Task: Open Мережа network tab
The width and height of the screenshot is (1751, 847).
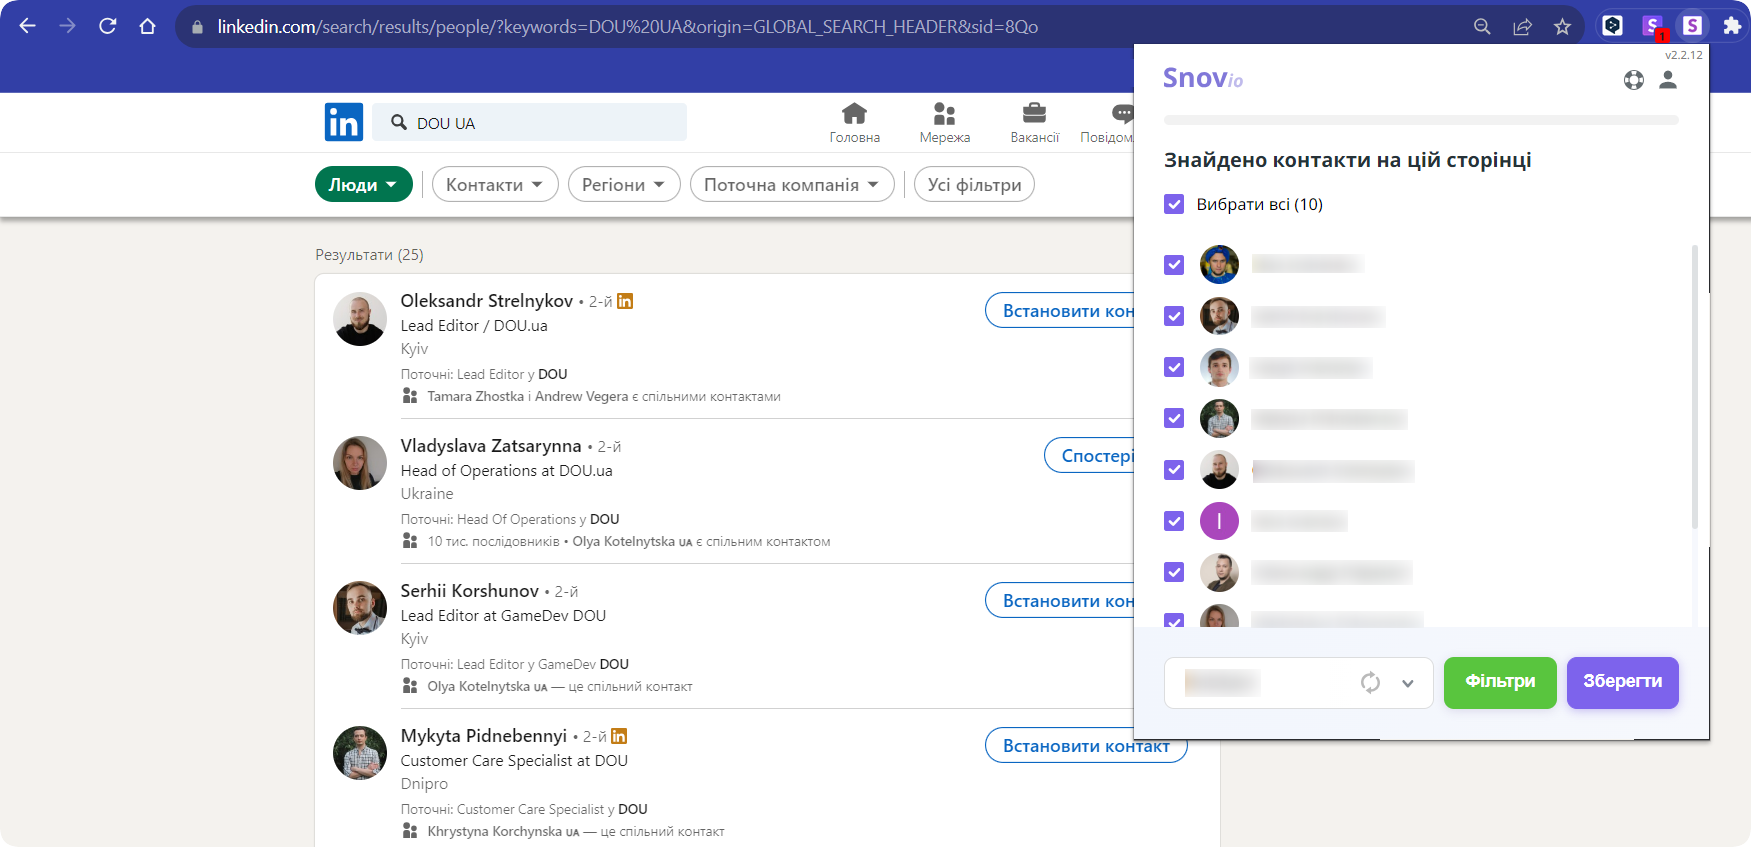Action: pos(945,123)
